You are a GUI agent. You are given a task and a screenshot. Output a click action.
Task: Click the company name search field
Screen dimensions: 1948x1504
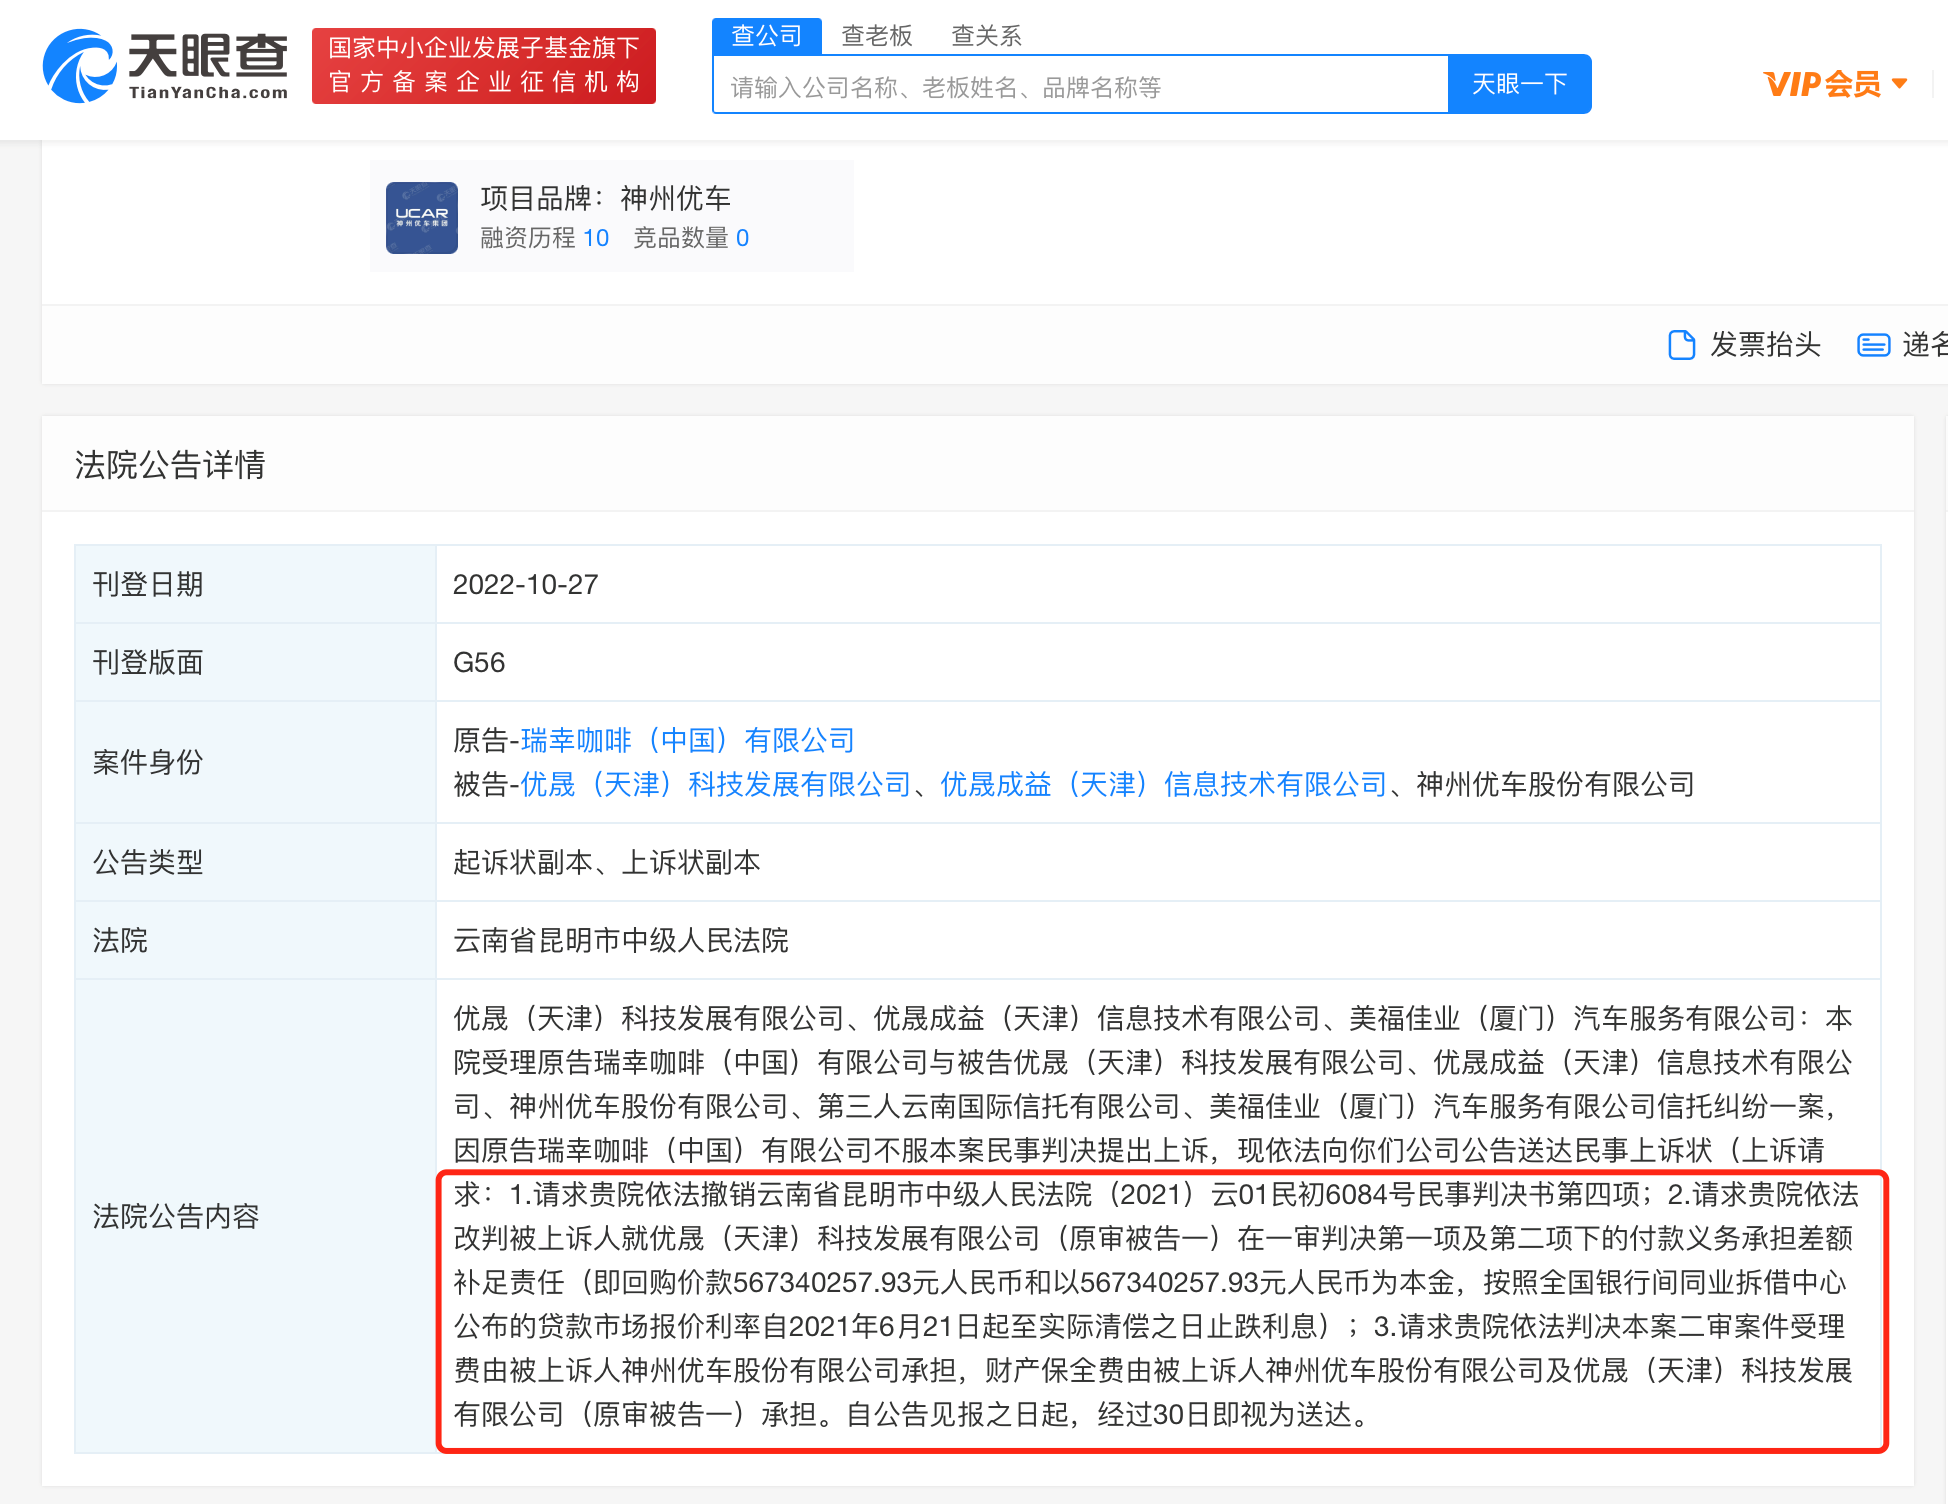click(1080, 87)
